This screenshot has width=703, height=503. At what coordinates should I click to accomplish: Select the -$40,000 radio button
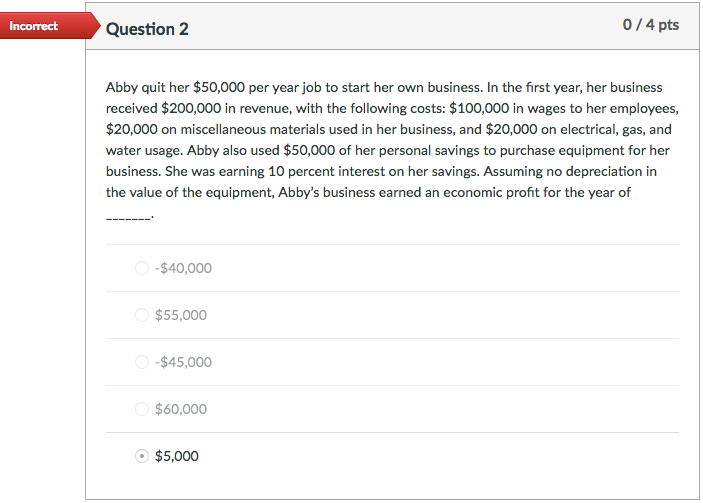click(x=142, y=268)
